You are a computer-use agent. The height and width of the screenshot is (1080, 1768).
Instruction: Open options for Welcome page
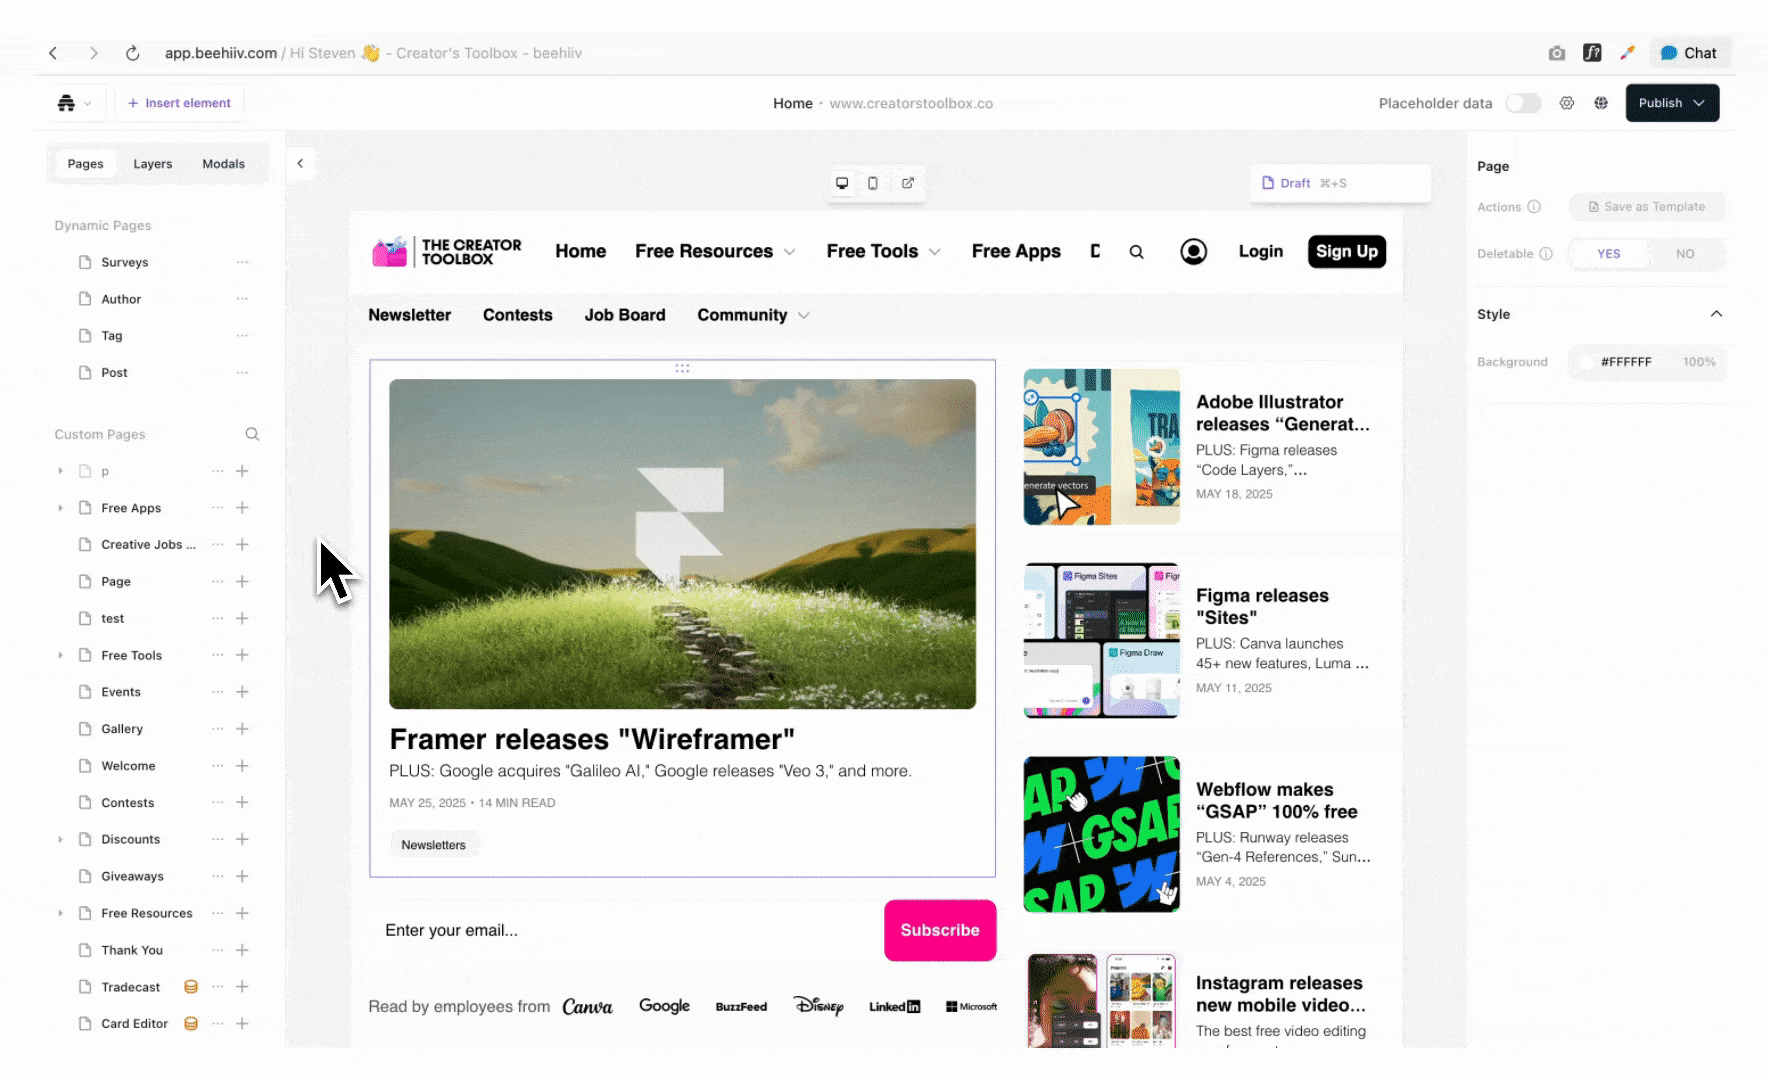[217, 766]
